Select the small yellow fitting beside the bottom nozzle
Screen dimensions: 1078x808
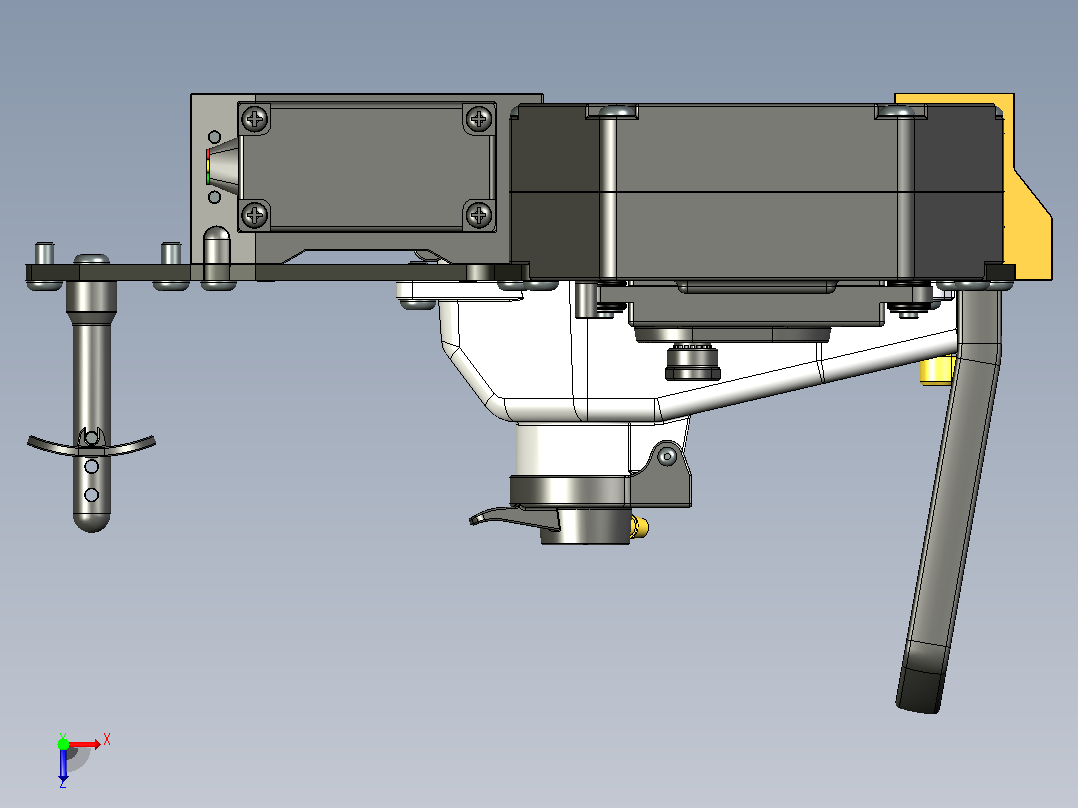click(x=639, y=527)
